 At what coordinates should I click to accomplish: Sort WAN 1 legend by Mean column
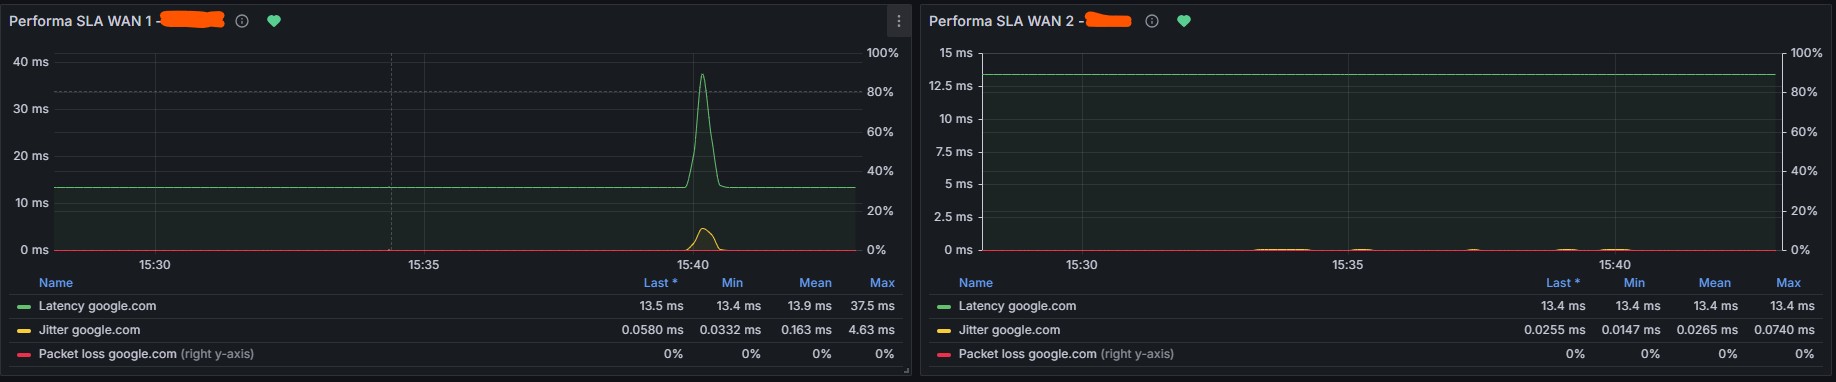point(815,283)
